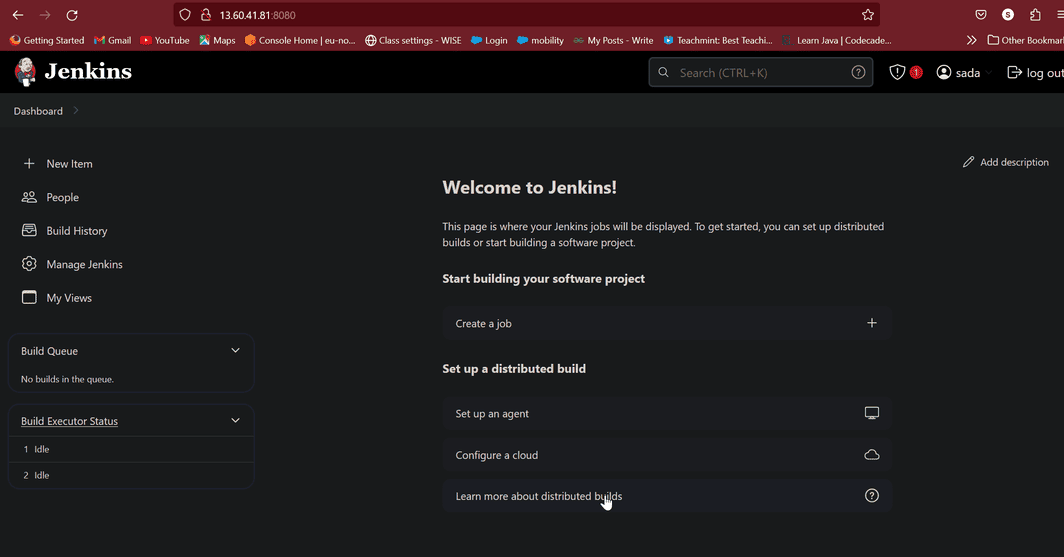Reload the page with refresh icon
The width and height of the screenshot is (1064, 557).
(72, 15)
